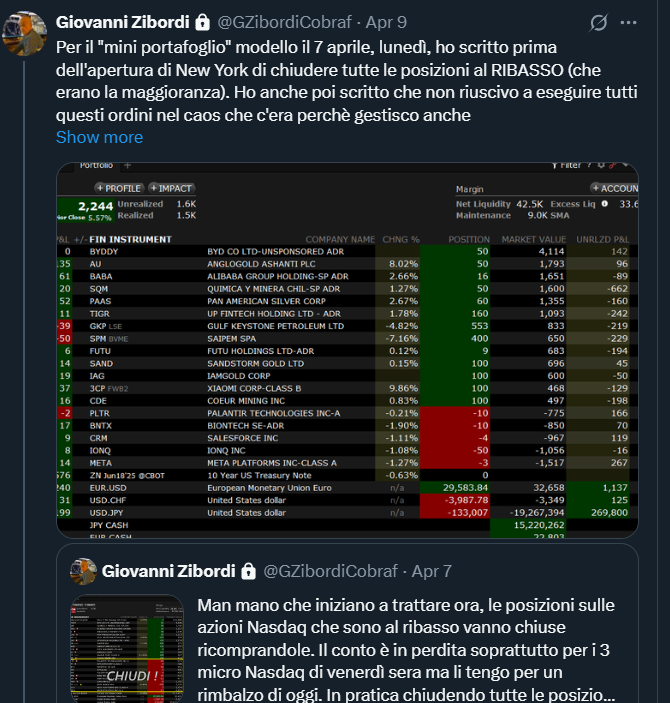
Task: Open the Grok explain-post icon
Action: (600, 21)
